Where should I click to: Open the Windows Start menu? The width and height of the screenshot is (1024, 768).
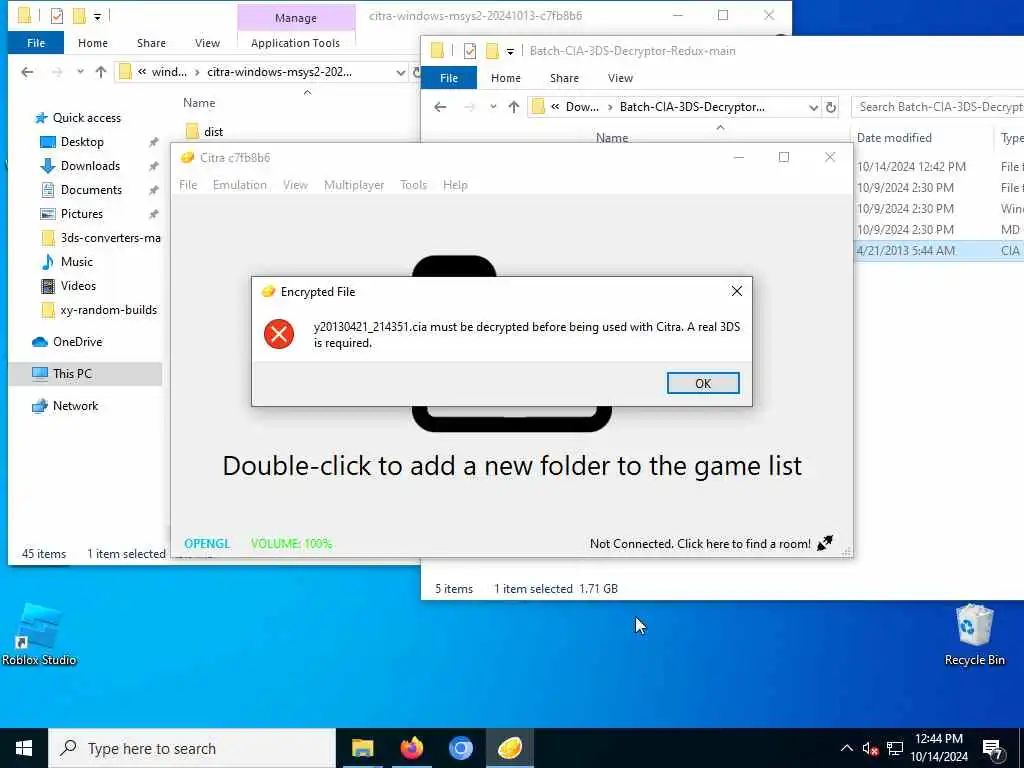(x=24, y=748)
